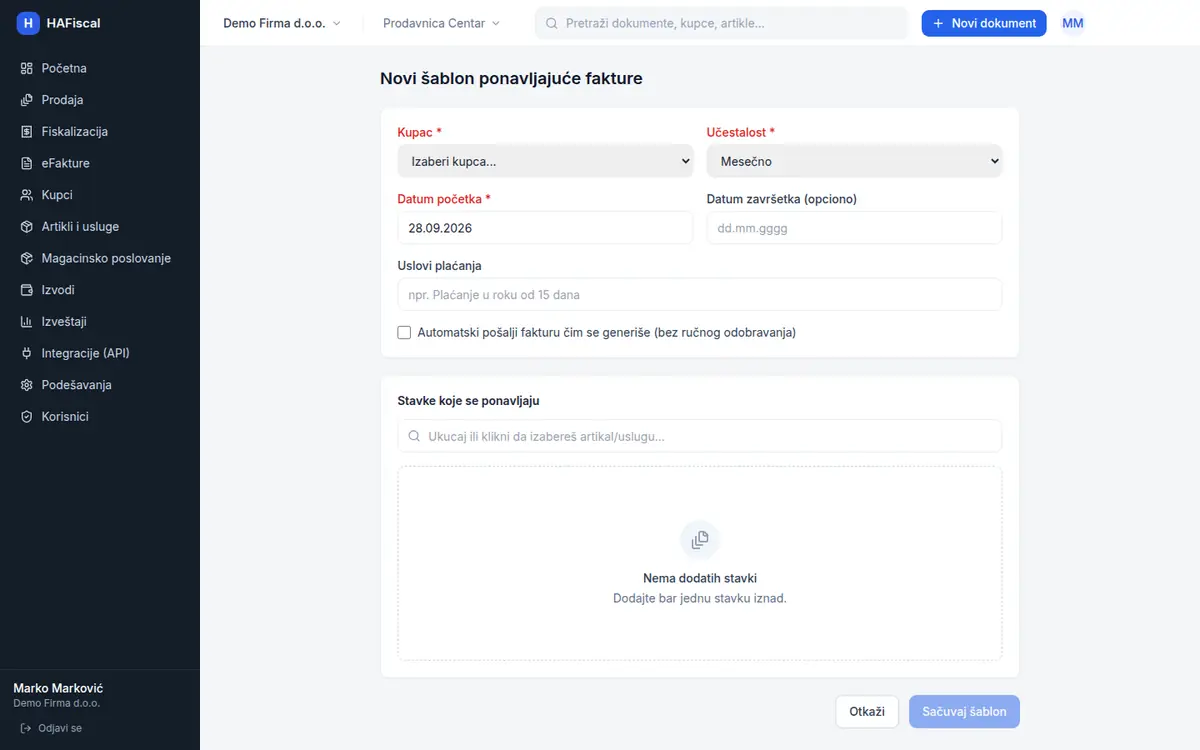Focus the Datum završetka date field
The width and height of the screenshot is (1200, 750).
click(854, 228)
